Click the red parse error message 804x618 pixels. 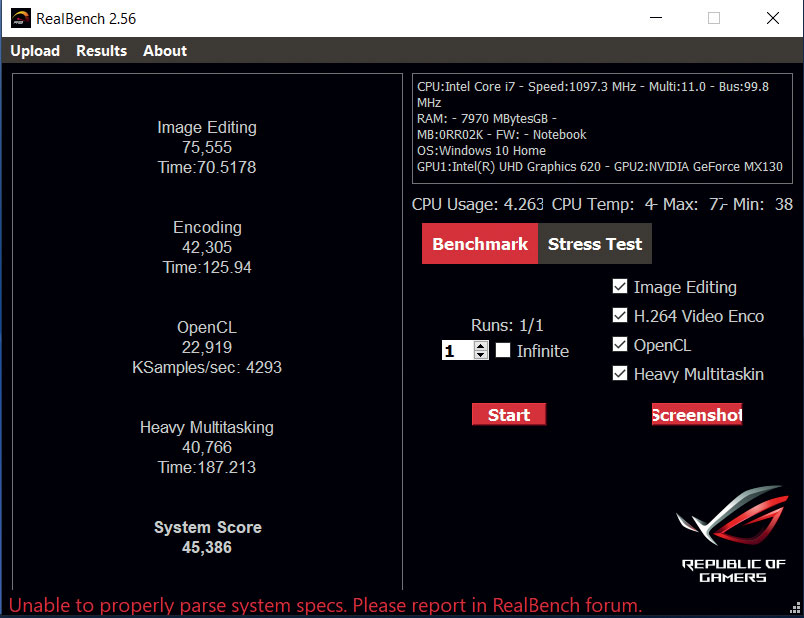click(326, 605)
